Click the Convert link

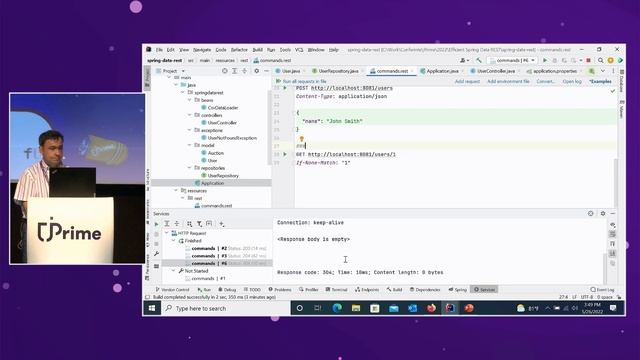tap(545, 81)
